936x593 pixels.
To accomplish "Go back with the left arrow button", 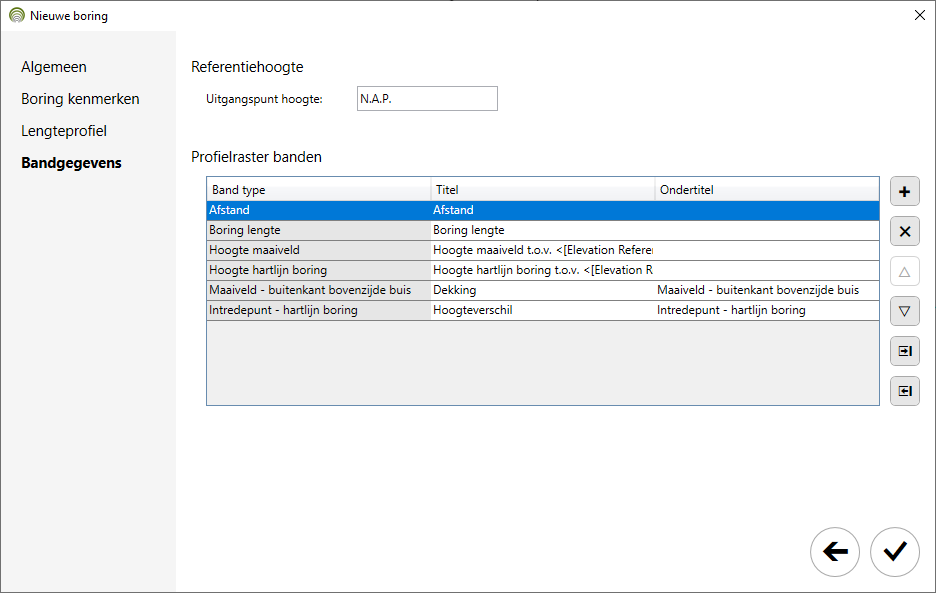I will click(835, 552).
